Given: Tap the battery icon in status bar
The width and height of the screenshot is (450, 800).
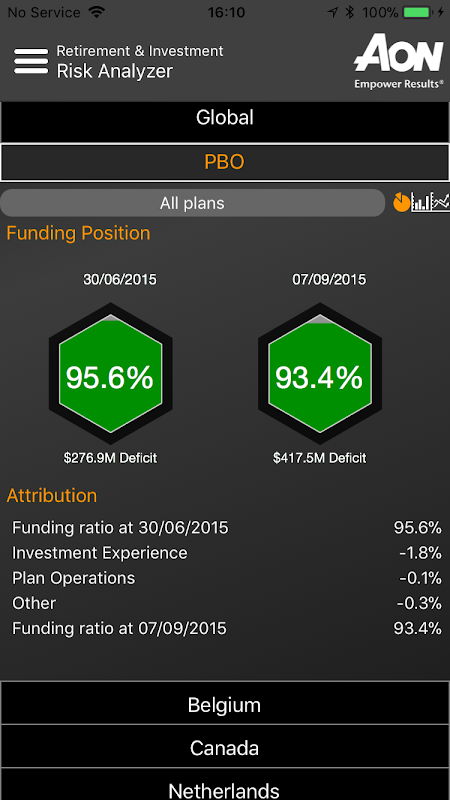Looking at the screenshot, I should pyautogui.click(x=419, y=12).
